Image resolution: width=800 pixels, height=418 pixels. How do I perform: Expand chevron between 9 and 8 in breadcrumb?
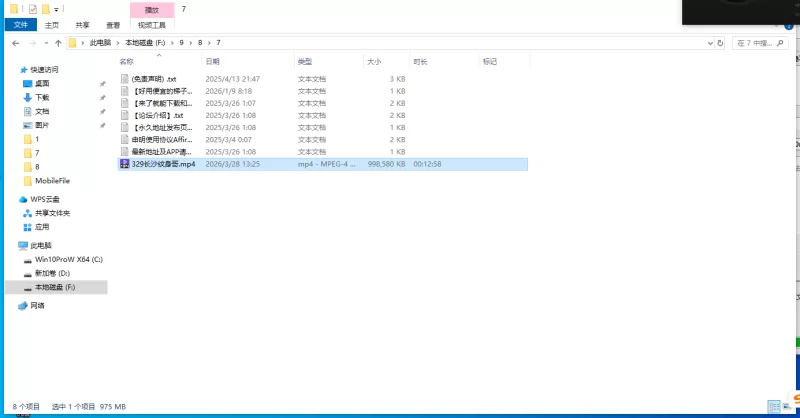coord(191,43)
